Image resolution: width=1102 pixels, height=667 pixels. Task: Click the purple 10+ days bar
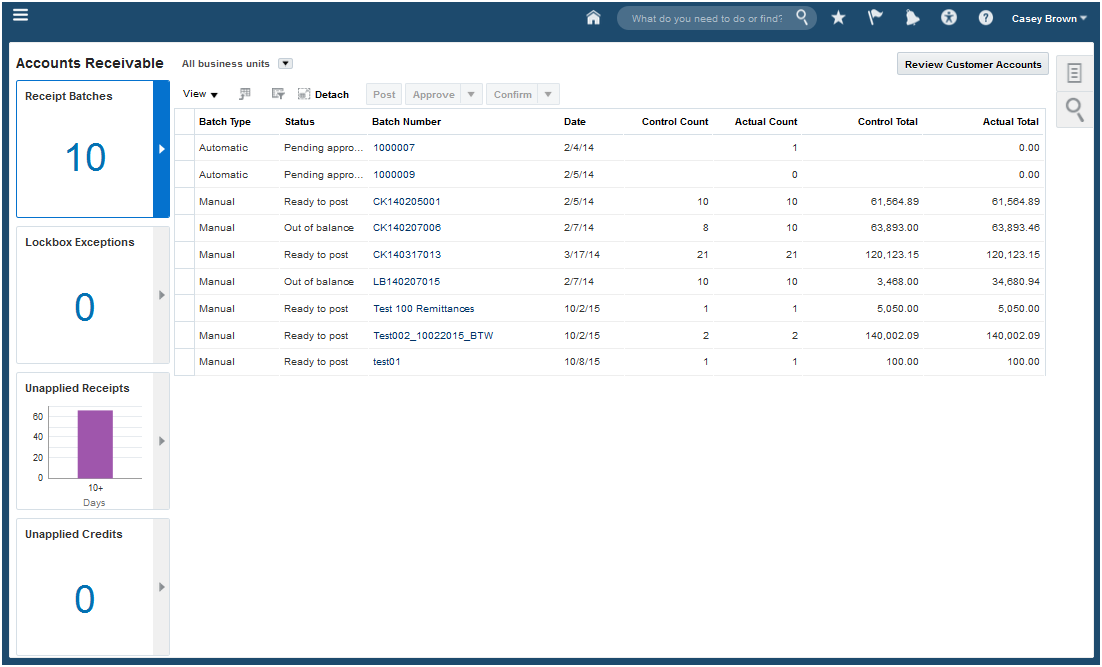(95, 444)
